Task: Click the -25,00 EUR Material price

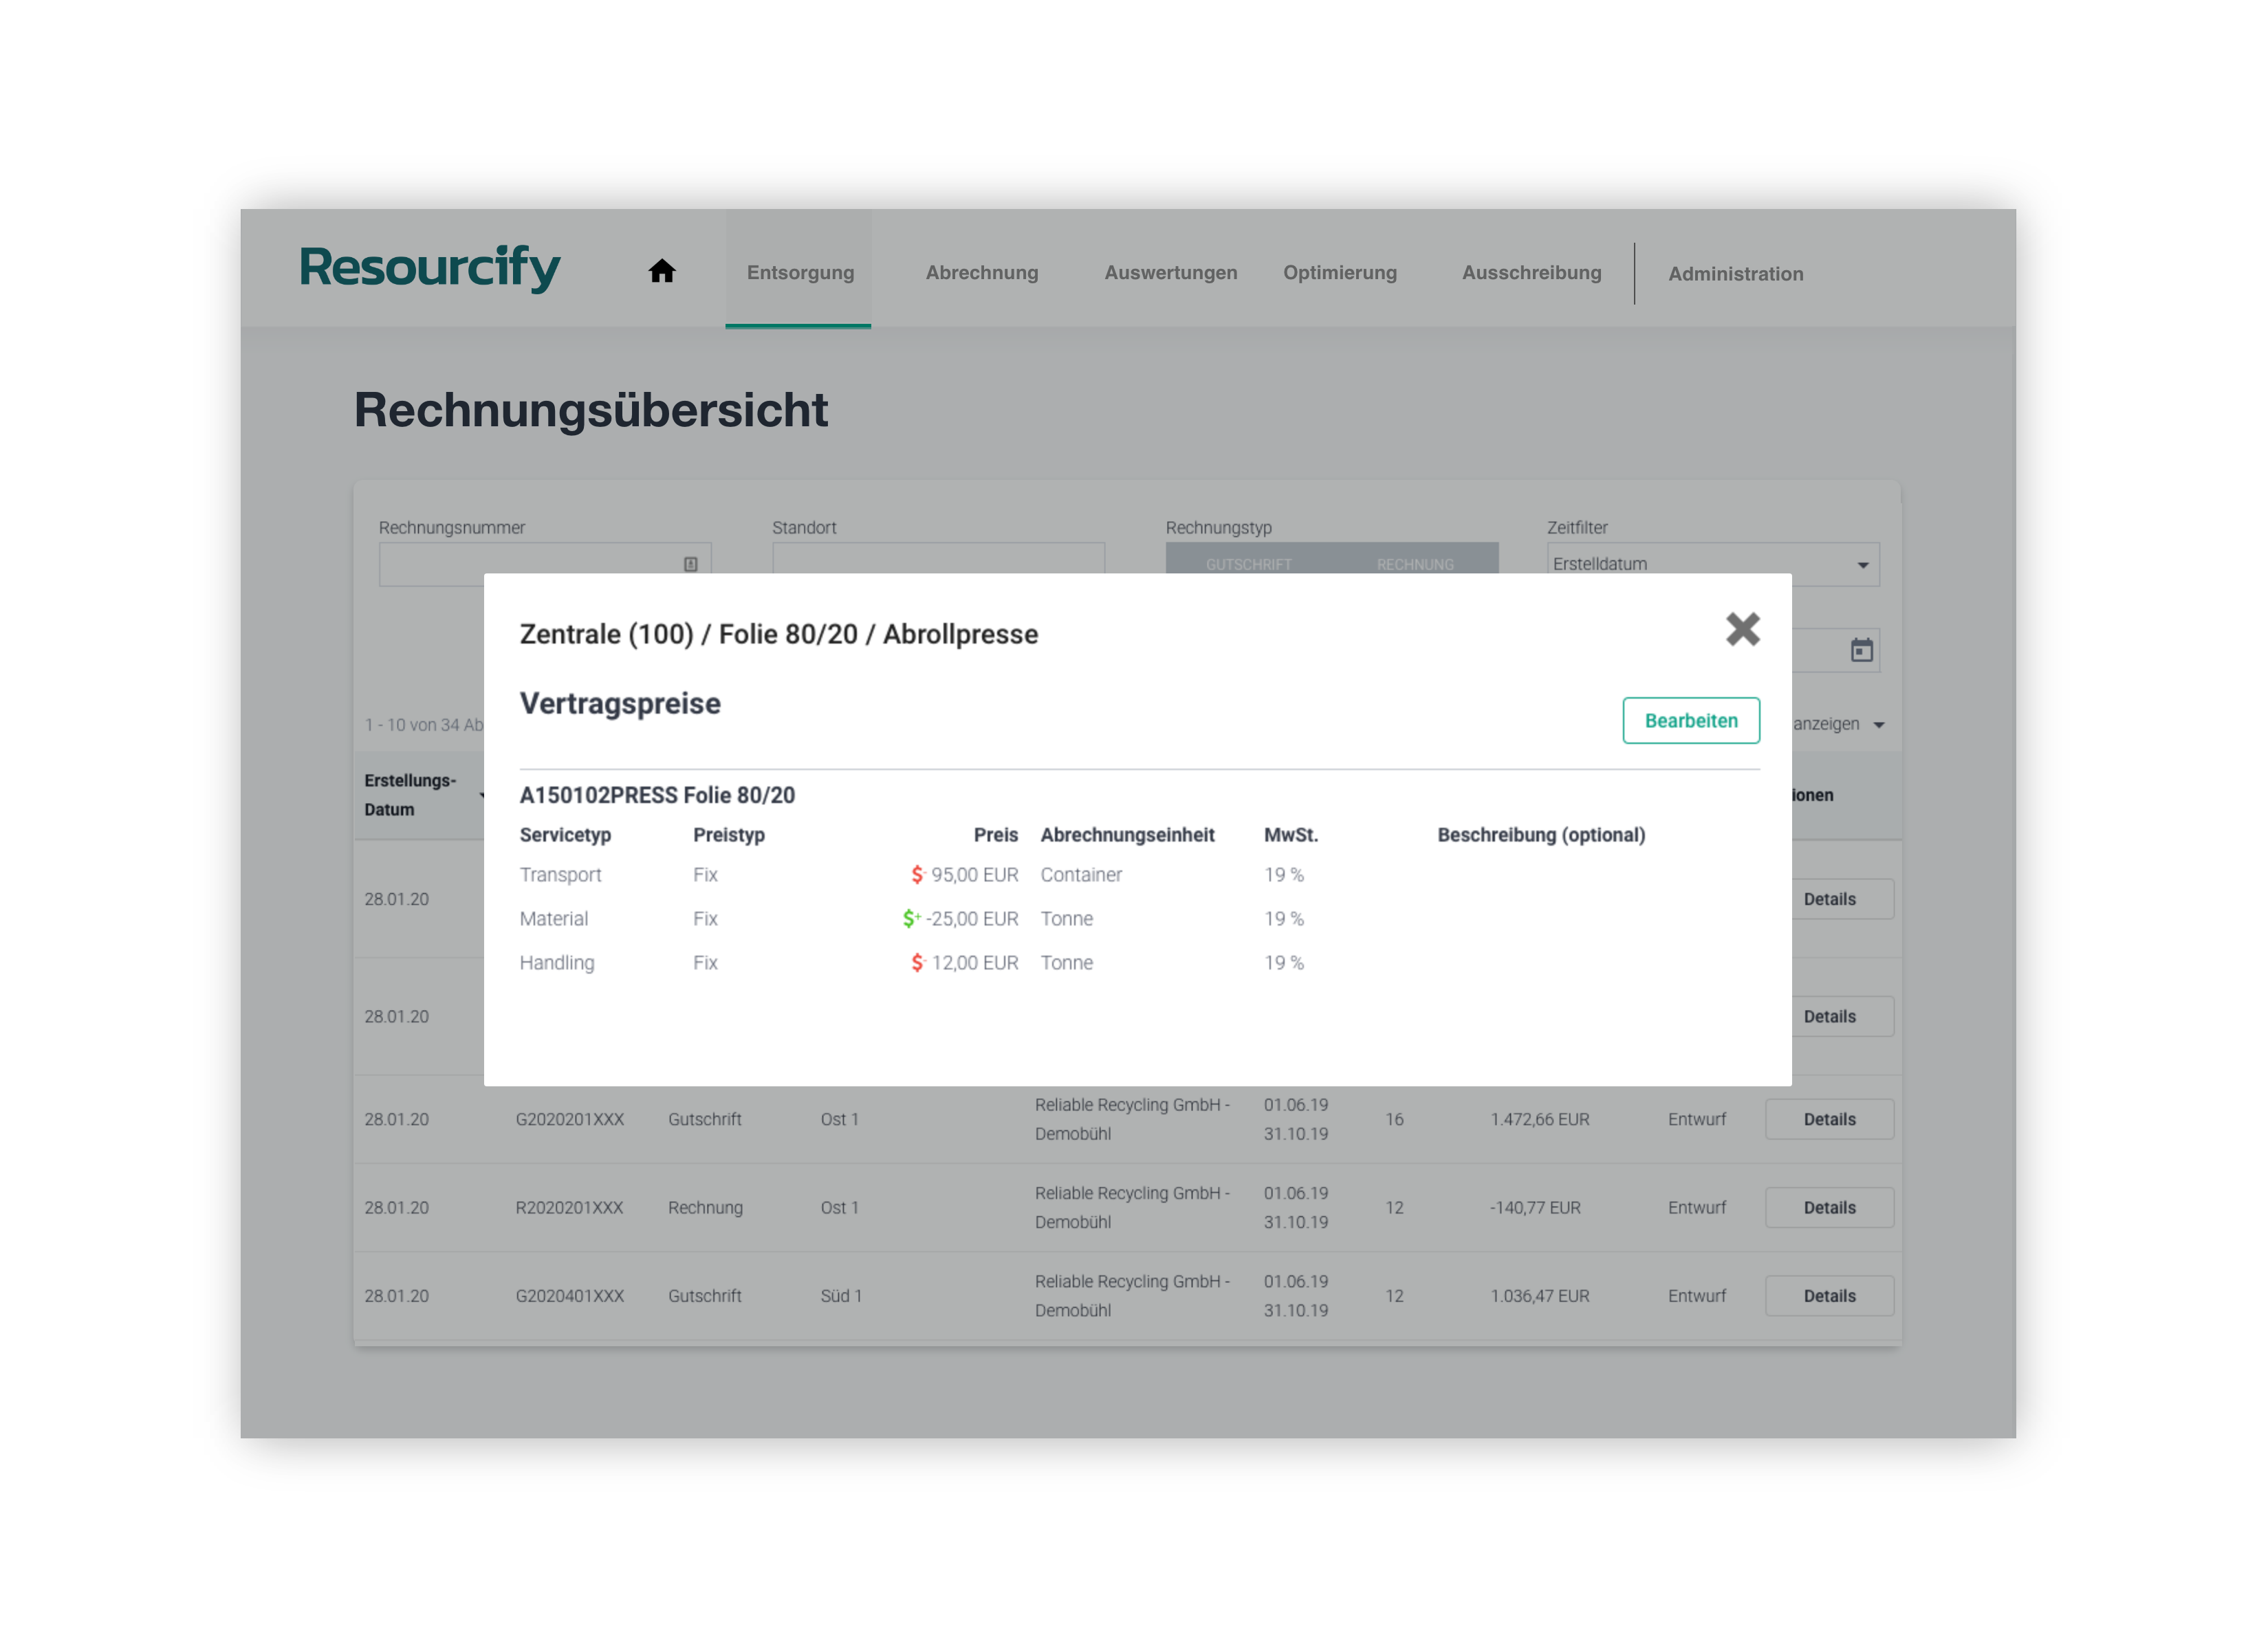Action: (x=971, y=919)
